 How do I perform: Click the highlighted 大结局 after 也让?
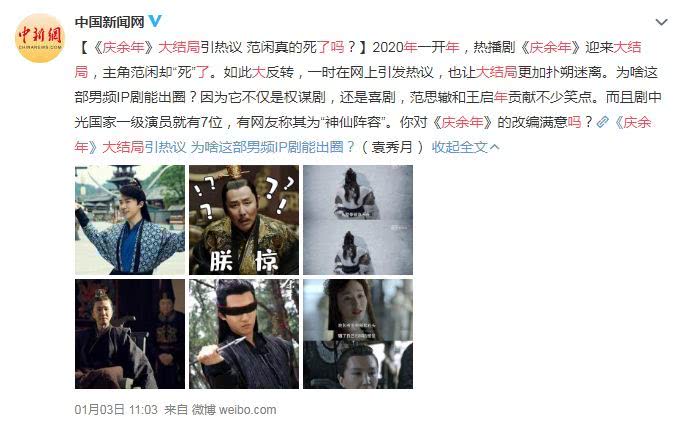(x=496, y=72)
